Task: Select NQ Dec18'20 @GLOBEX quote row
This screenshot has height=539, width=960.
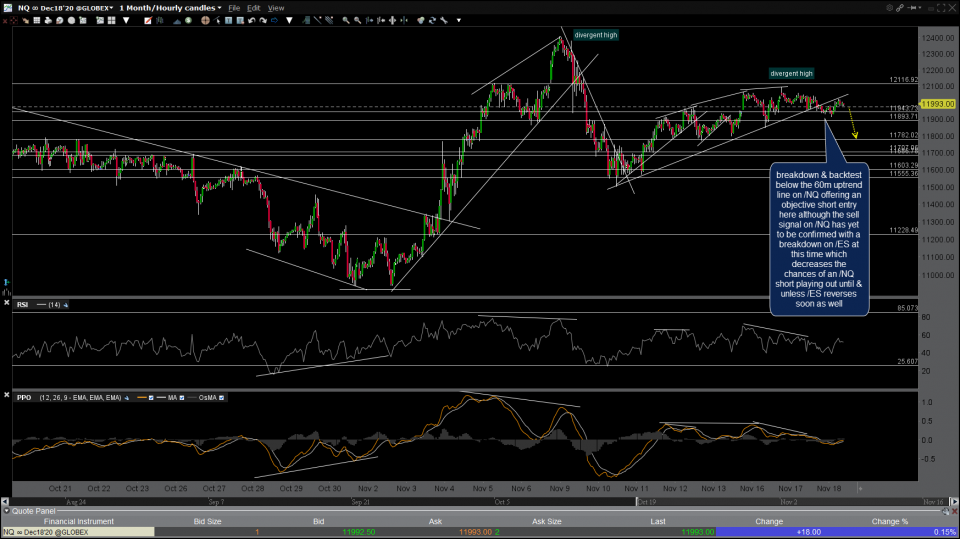Action: (x=480, y=532)
